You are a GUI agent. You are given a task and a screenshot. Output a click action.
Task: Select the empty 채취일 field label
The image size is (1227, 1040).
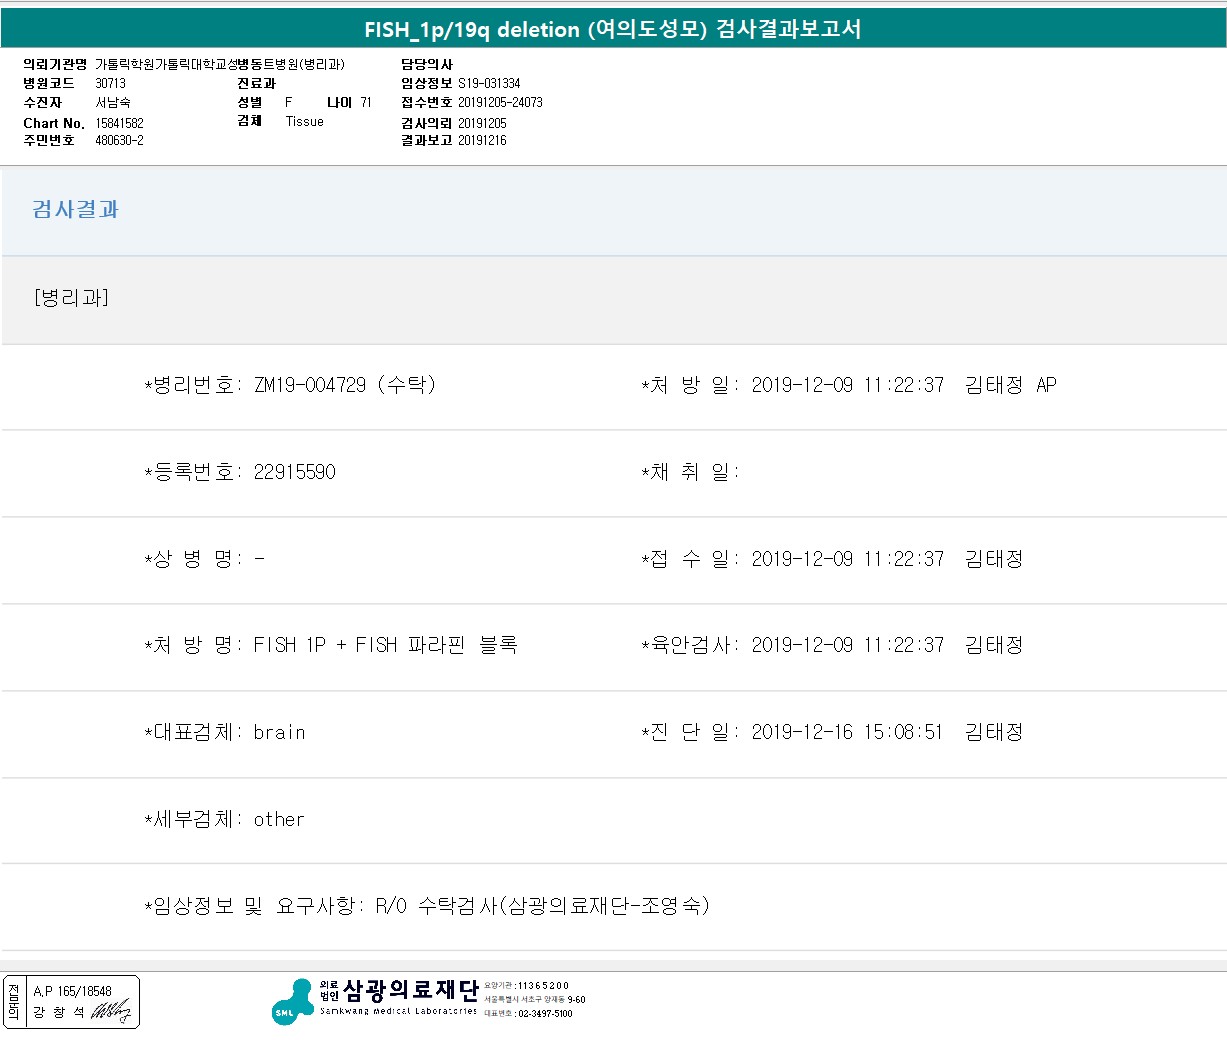coord(690,472)
